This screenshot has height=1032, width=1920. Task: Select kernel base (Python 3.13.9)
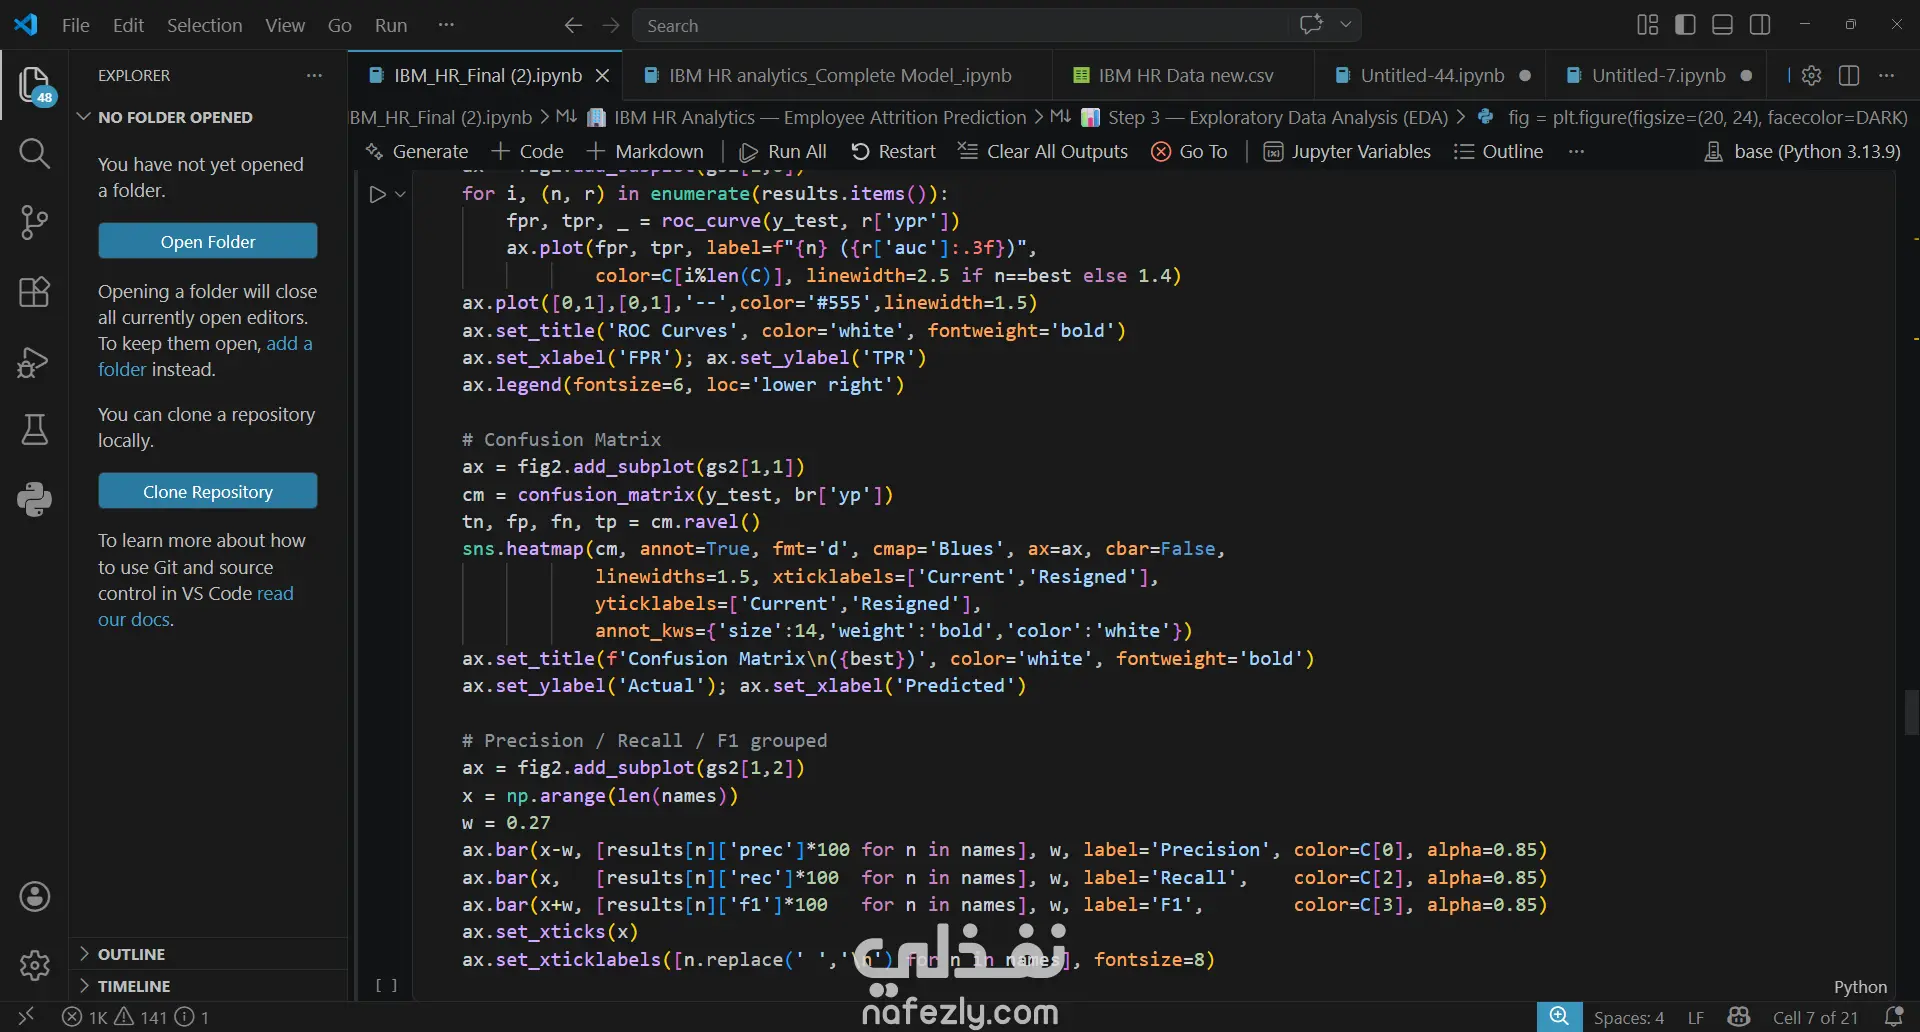click(1802, 152)
